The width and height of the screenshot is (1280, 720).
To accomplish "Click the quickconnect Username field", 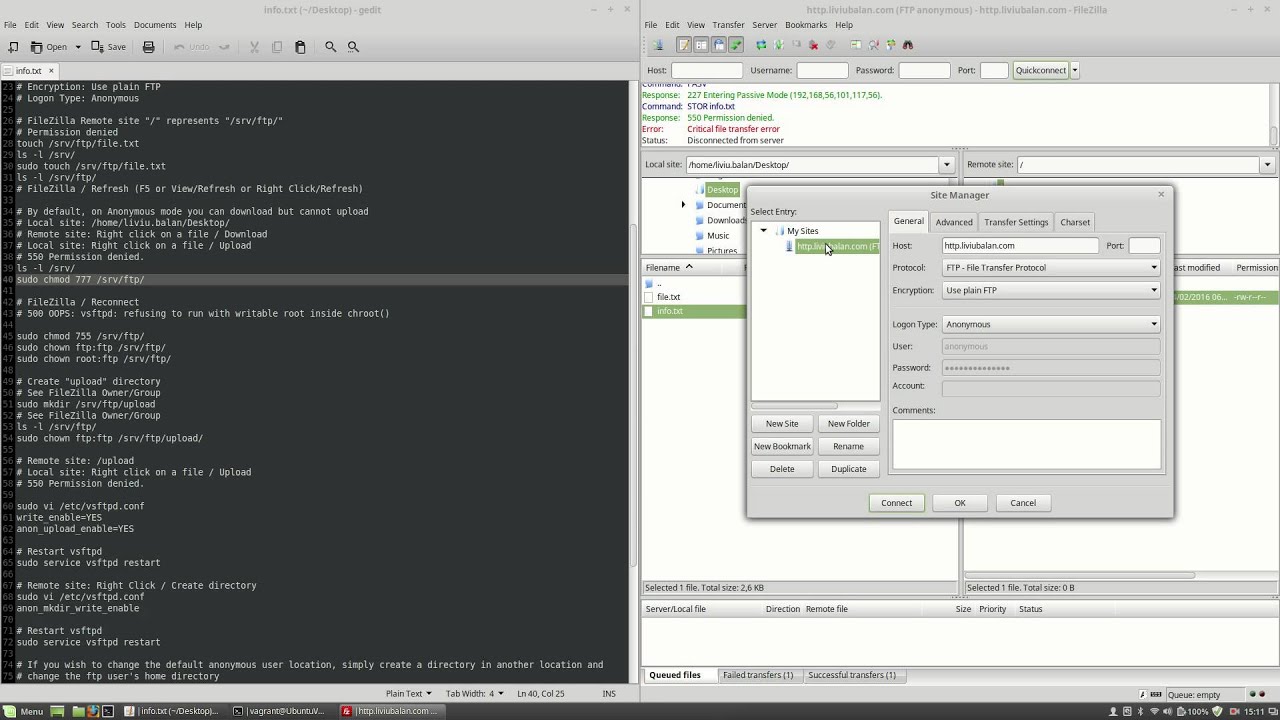I will tap(822, 70).
